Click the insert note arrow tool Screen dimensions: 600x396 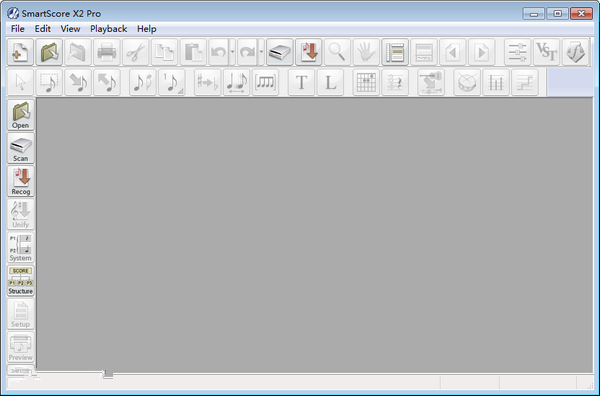coord(78,82)
